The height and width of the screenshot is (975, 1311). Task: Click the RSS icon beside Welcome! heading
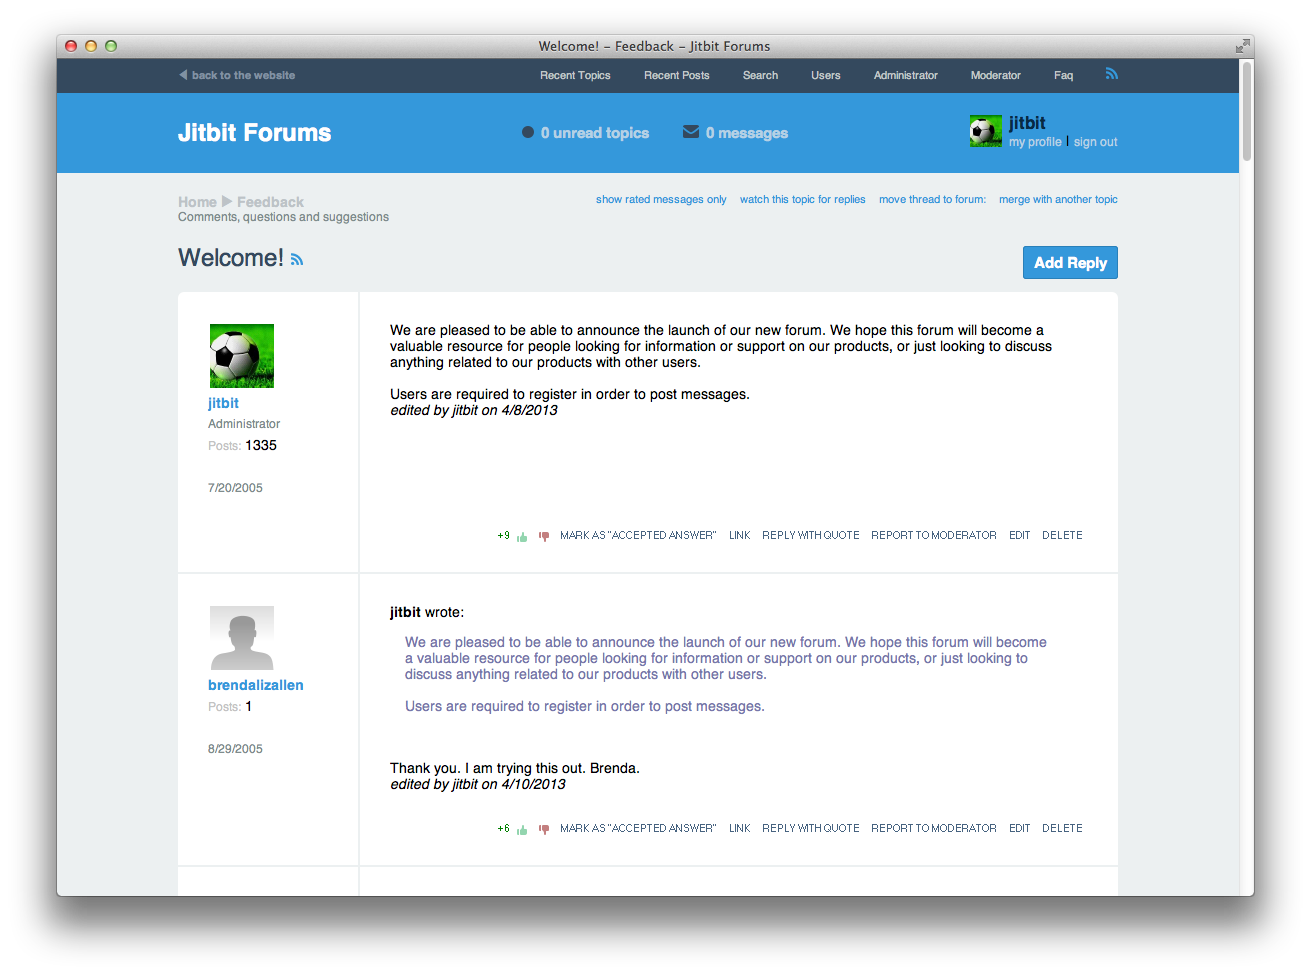(x=297, y=259)
